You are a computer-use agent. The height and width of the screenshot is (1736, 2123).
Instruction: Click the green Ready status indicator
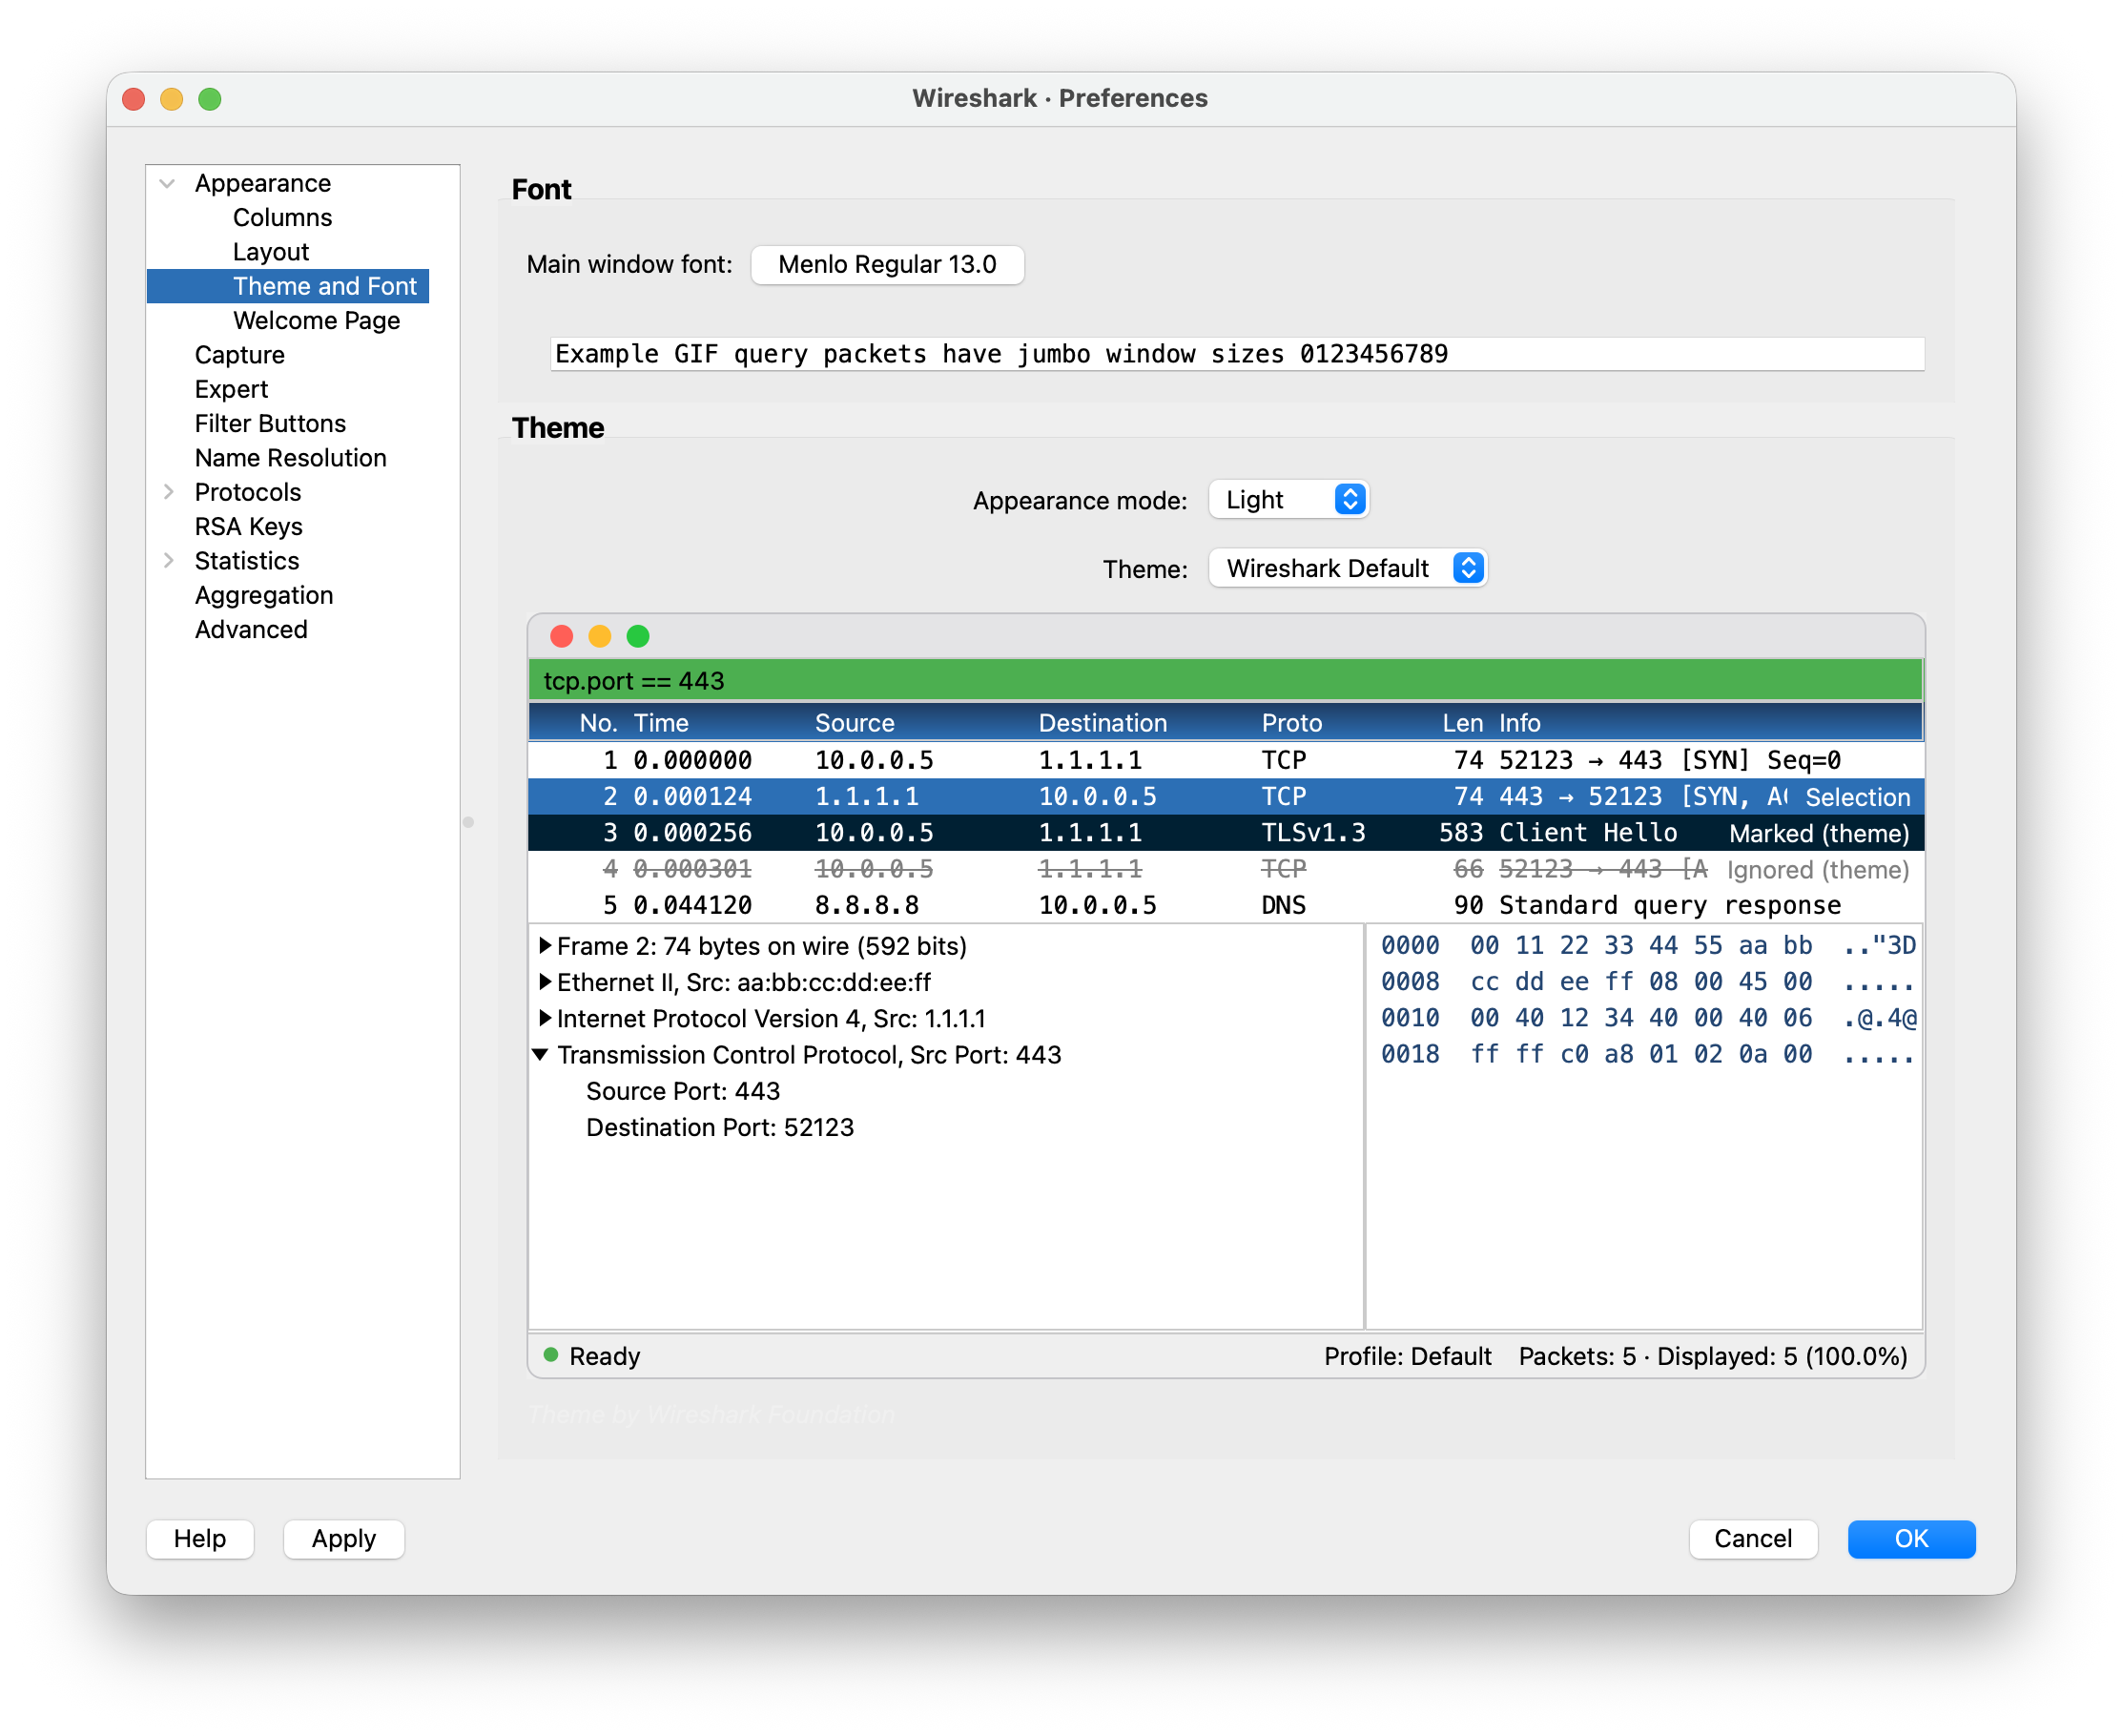coord(550,1356)
